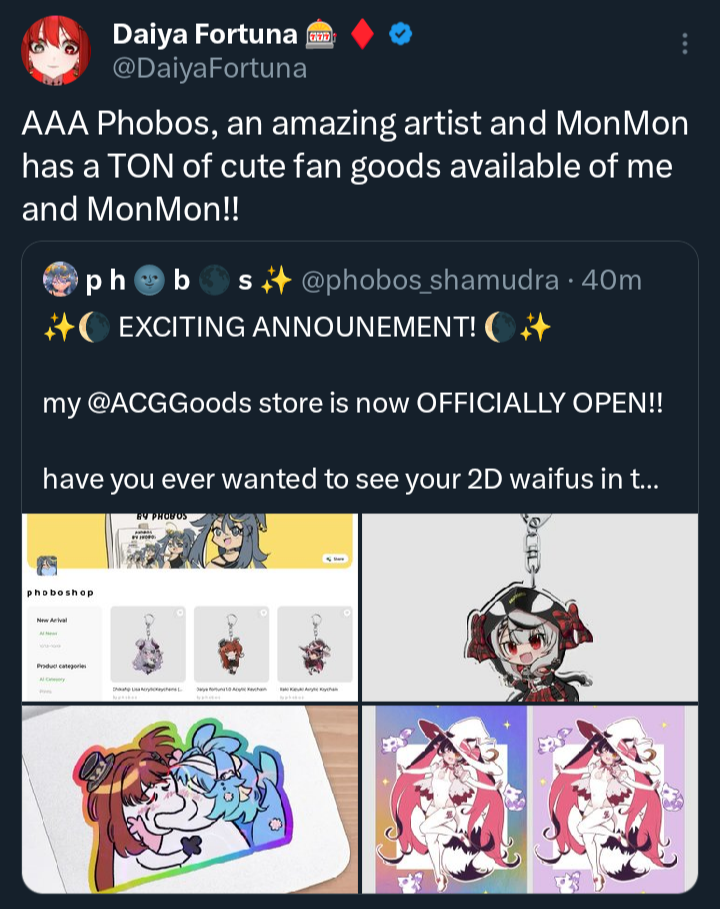Click phobos's small profile avatar
Image resolution: width=720 pixels, height=909 pixels.
click(60, 279)
